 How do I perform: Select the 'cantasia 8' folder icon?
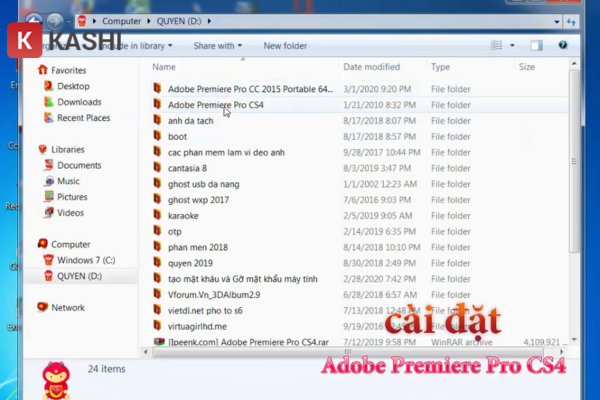click(157, 168)
